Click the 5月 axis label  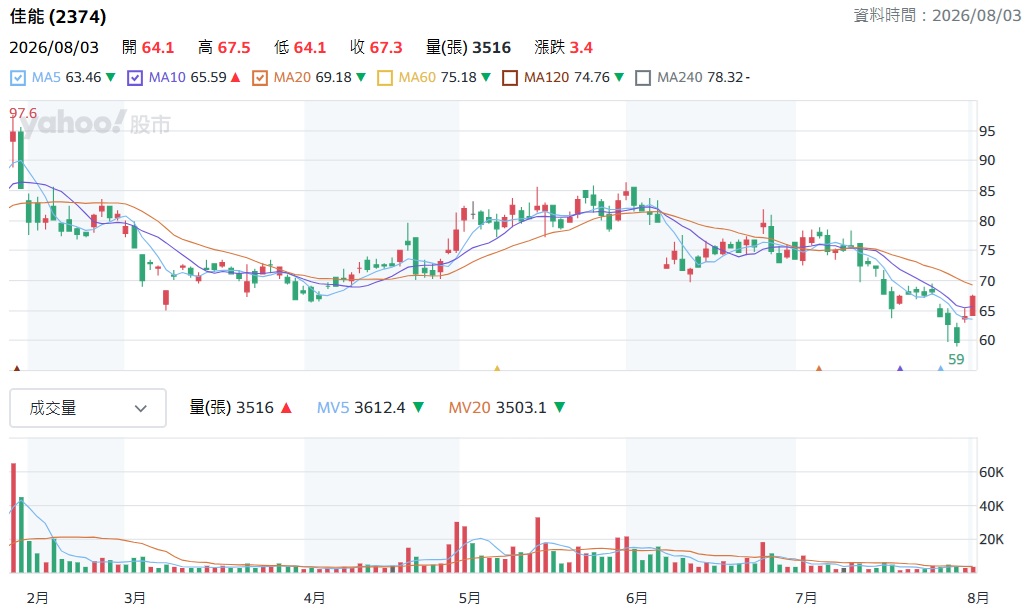pos(469,597)
